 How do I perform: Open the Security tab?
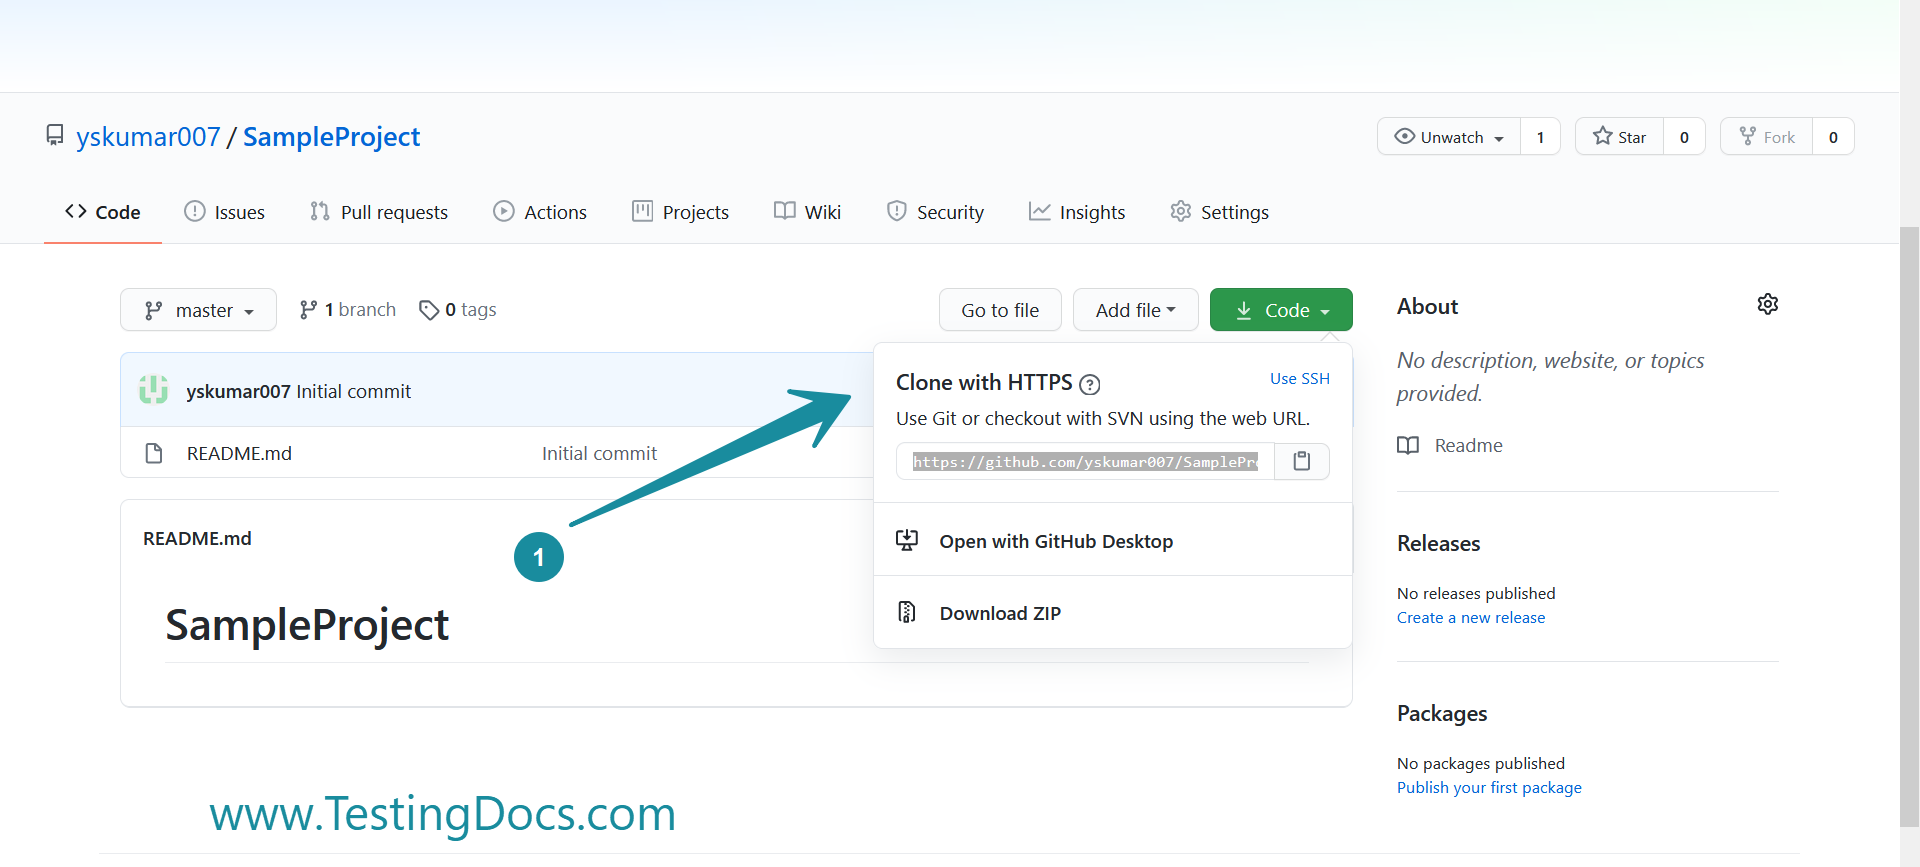click(935, 212)
